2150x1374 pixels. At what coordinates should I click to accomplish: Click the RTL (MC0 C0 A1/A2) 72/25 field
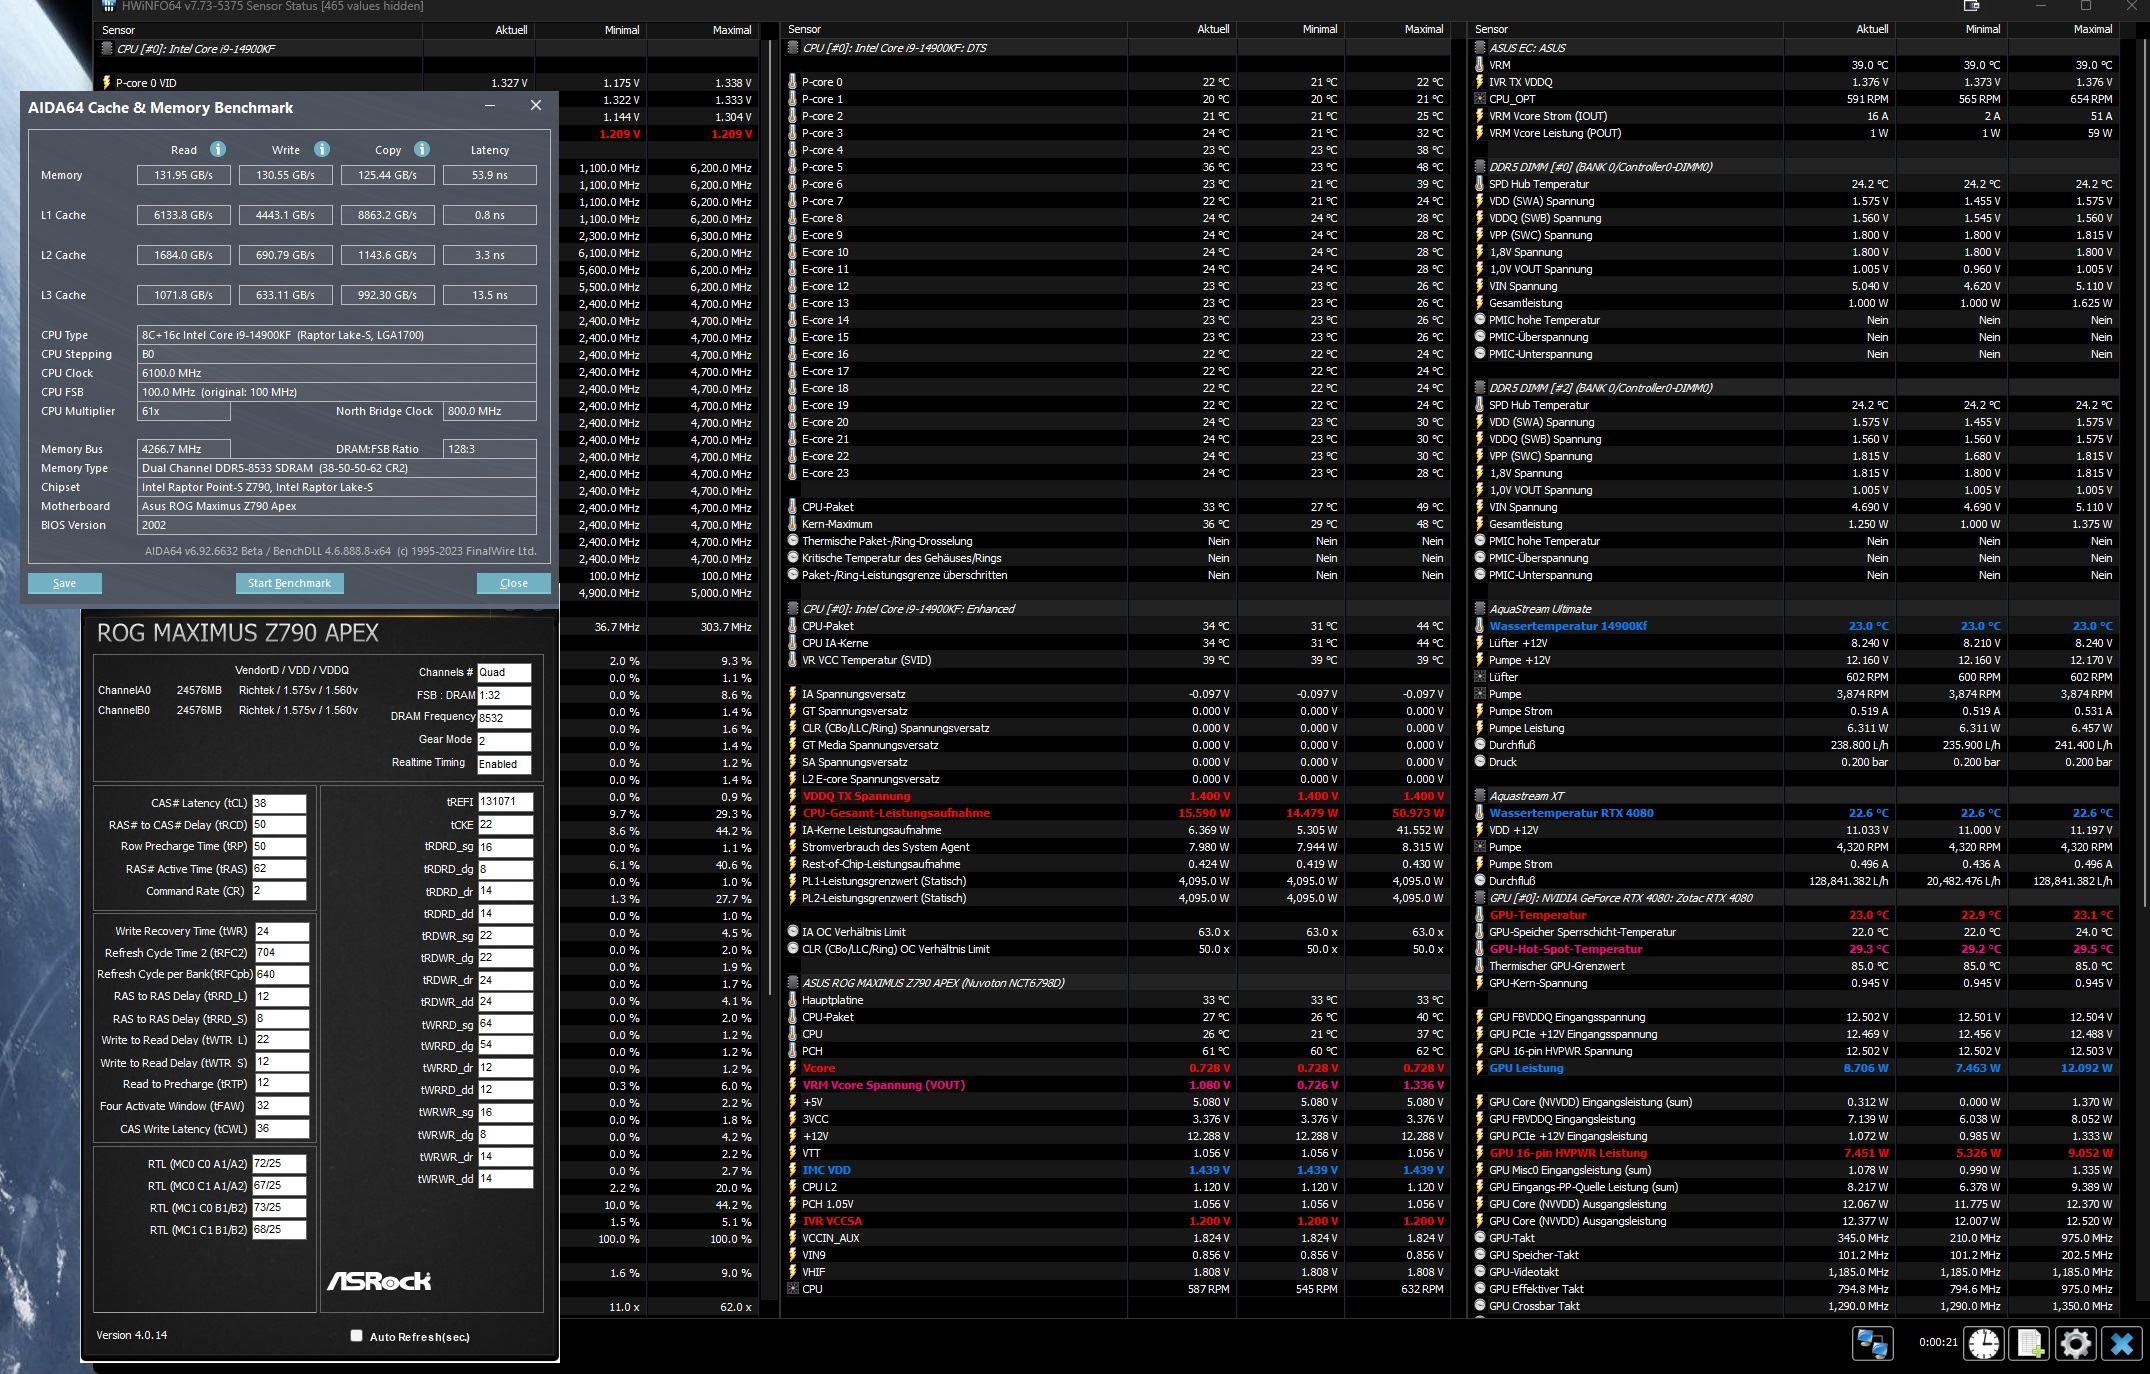pos(279,1164)
